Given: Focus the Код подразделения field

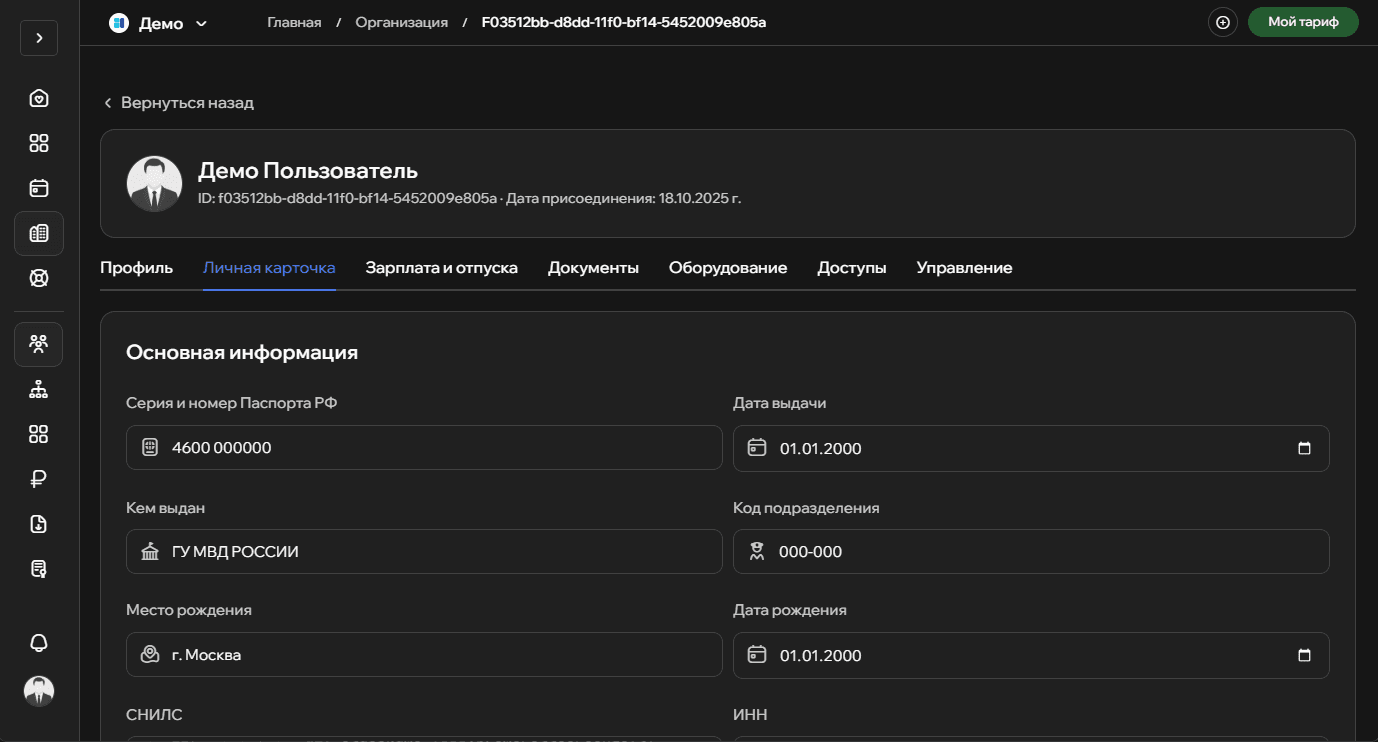Looking at the screenshot, I should click(x=1031, y=551).
